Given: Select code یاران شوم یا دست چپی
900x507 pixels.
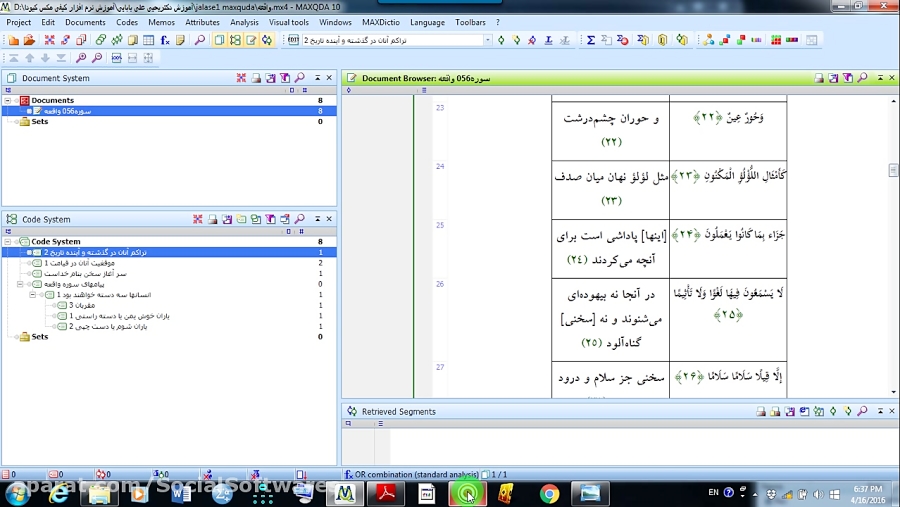Looking at the screenshot, I should tap(108, 326).
